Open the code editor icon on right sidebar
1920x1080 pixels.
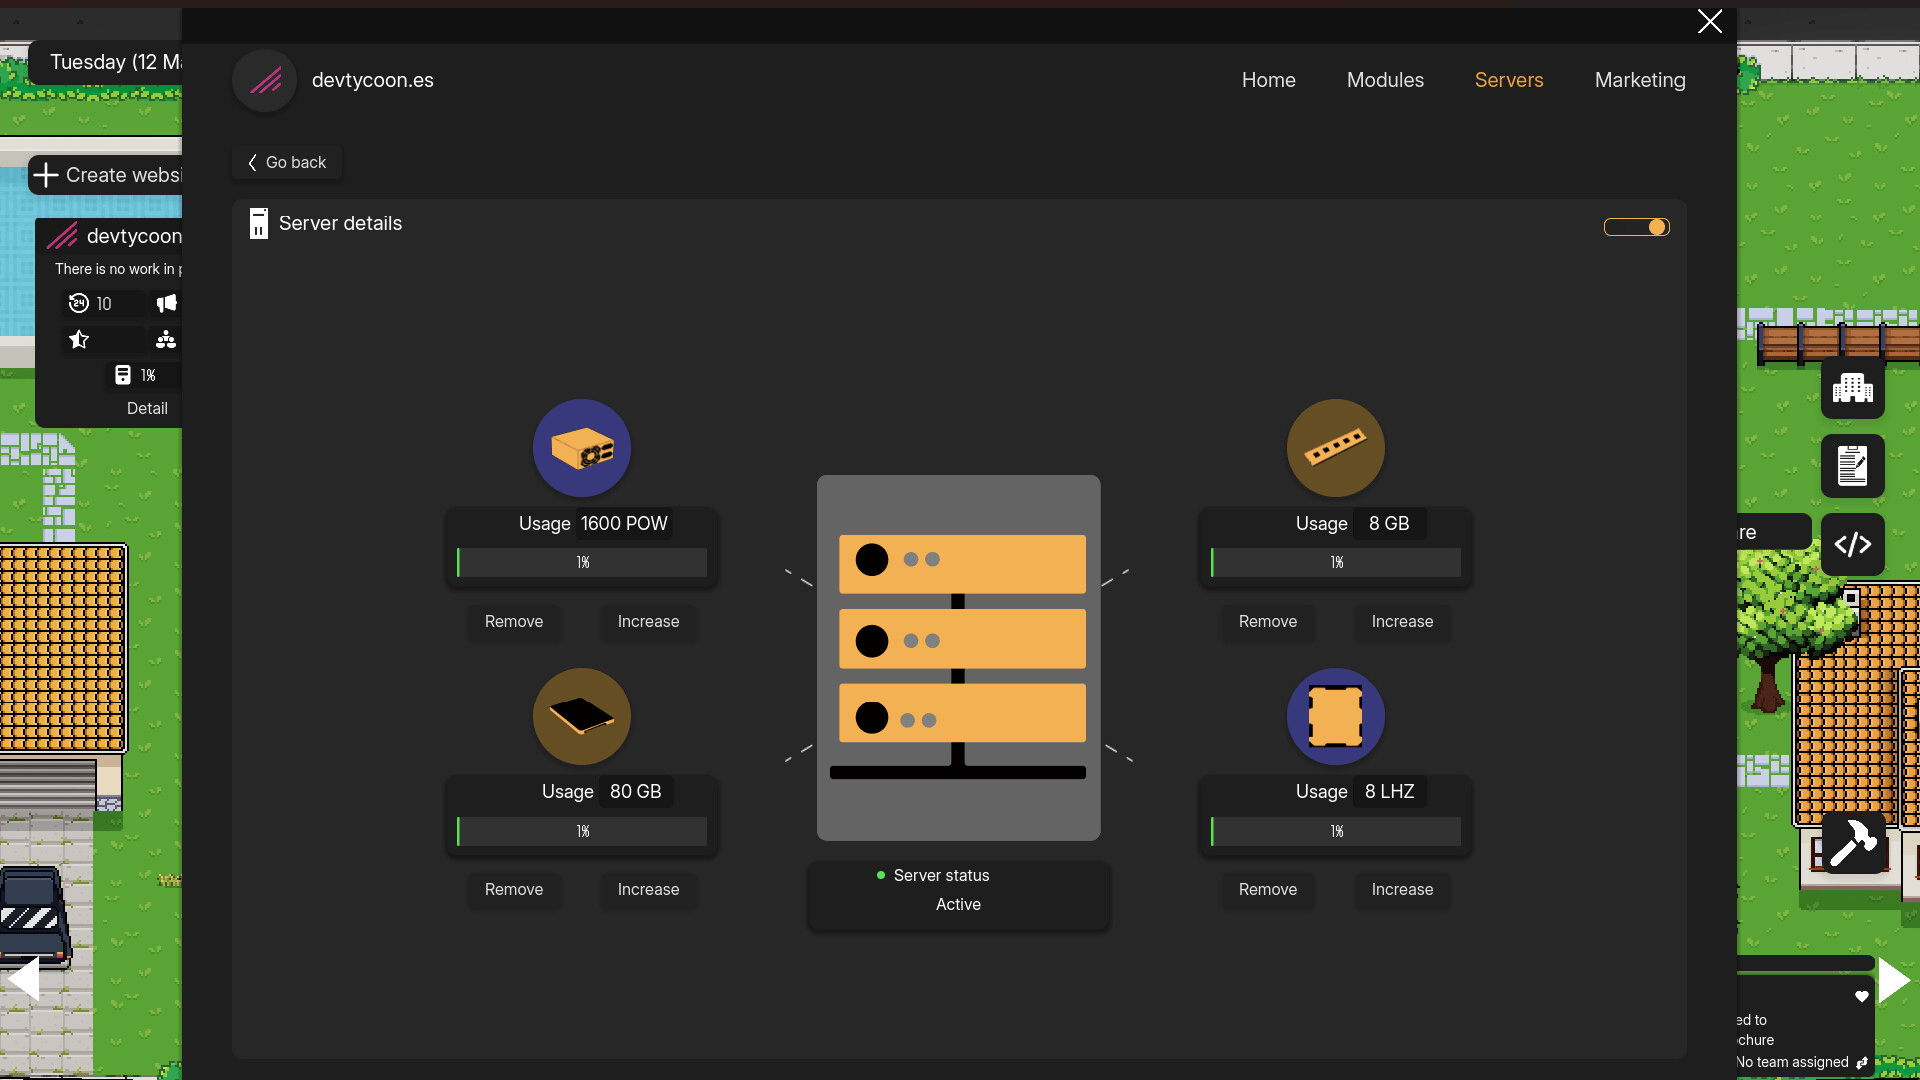coord(1852,544)
